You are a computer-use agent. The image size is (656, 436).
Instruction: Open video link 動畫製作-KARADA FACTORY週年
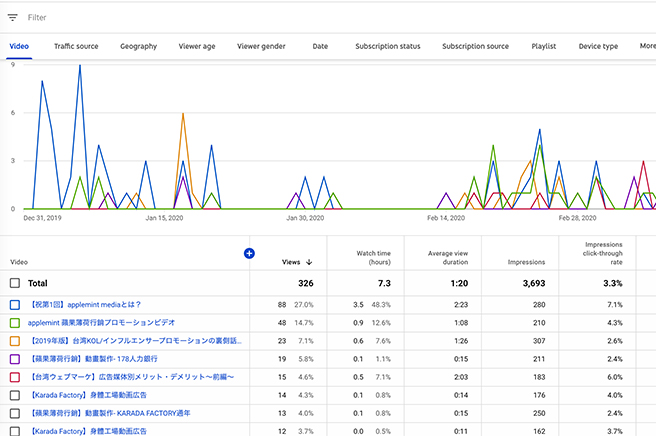tap(109, 413)
